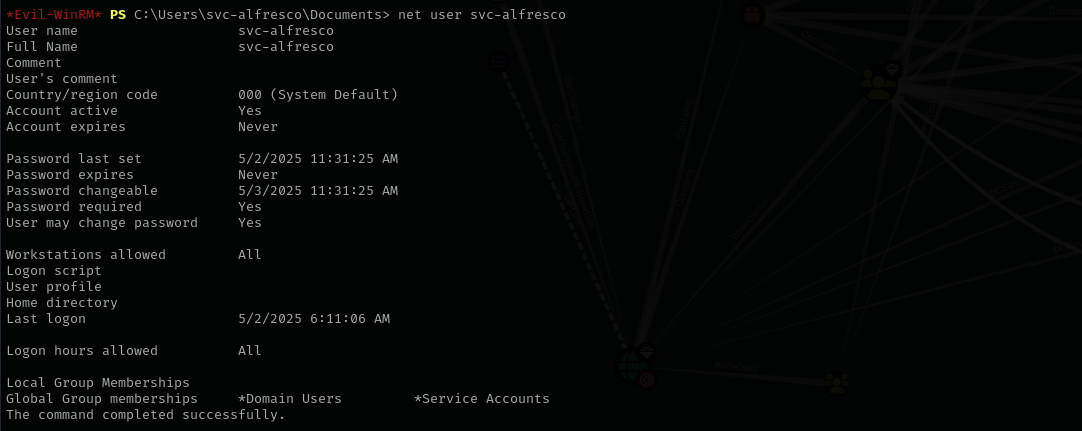Click the domain globe node in the graph

(x=631, y=366)
